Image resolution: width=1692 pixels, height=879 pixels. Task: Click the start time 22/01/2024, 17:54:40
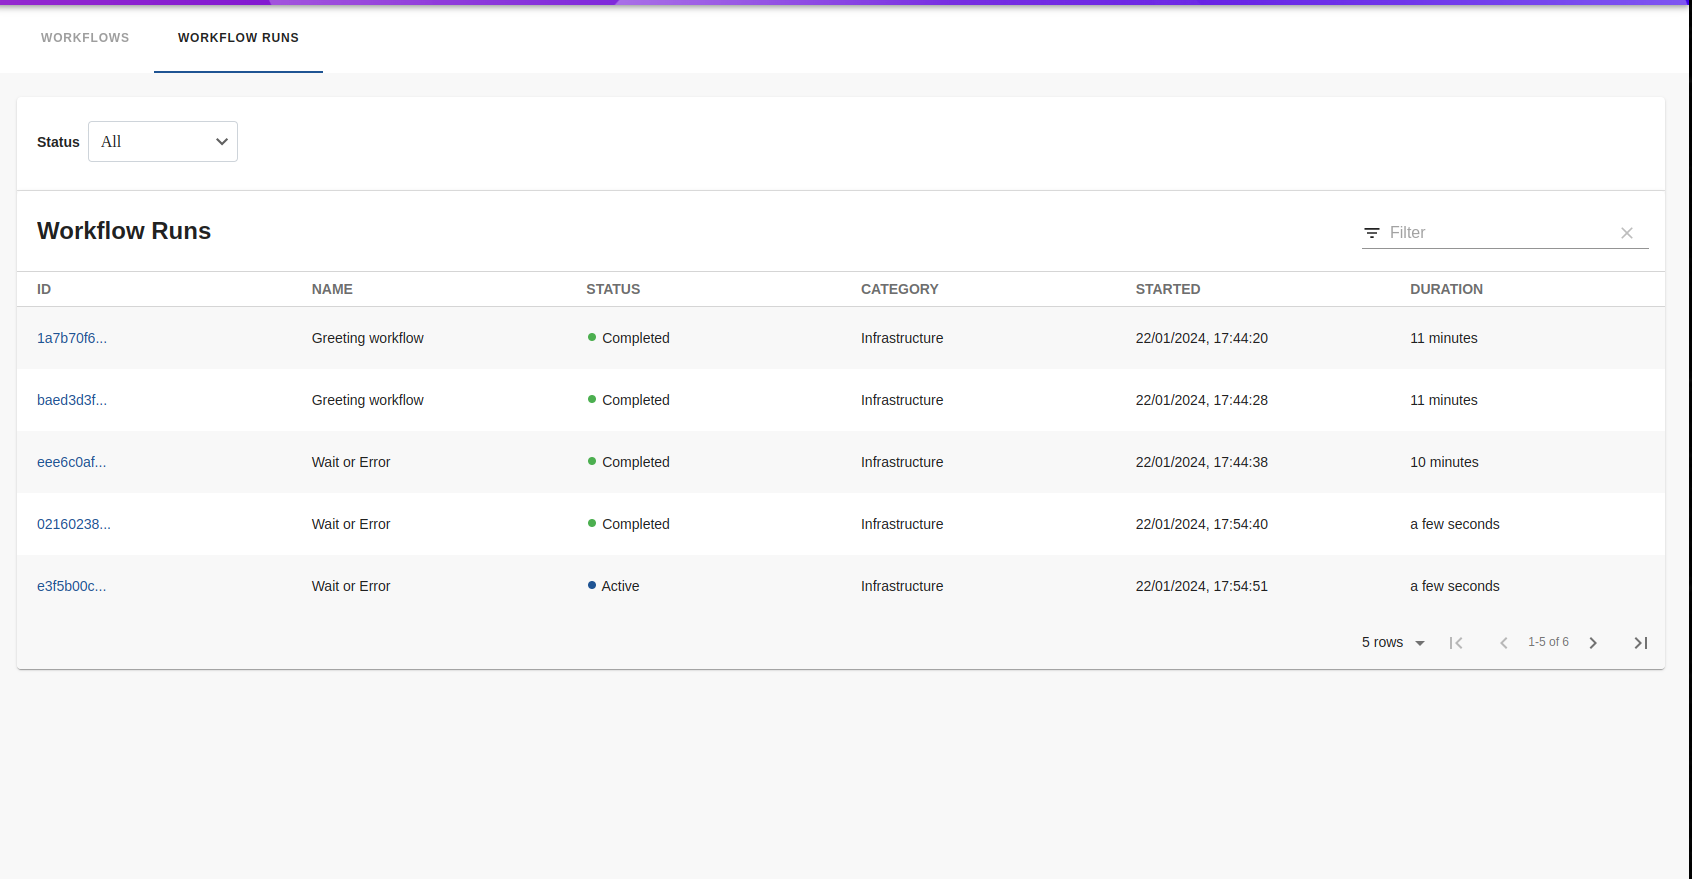[x=1201, y=524]
